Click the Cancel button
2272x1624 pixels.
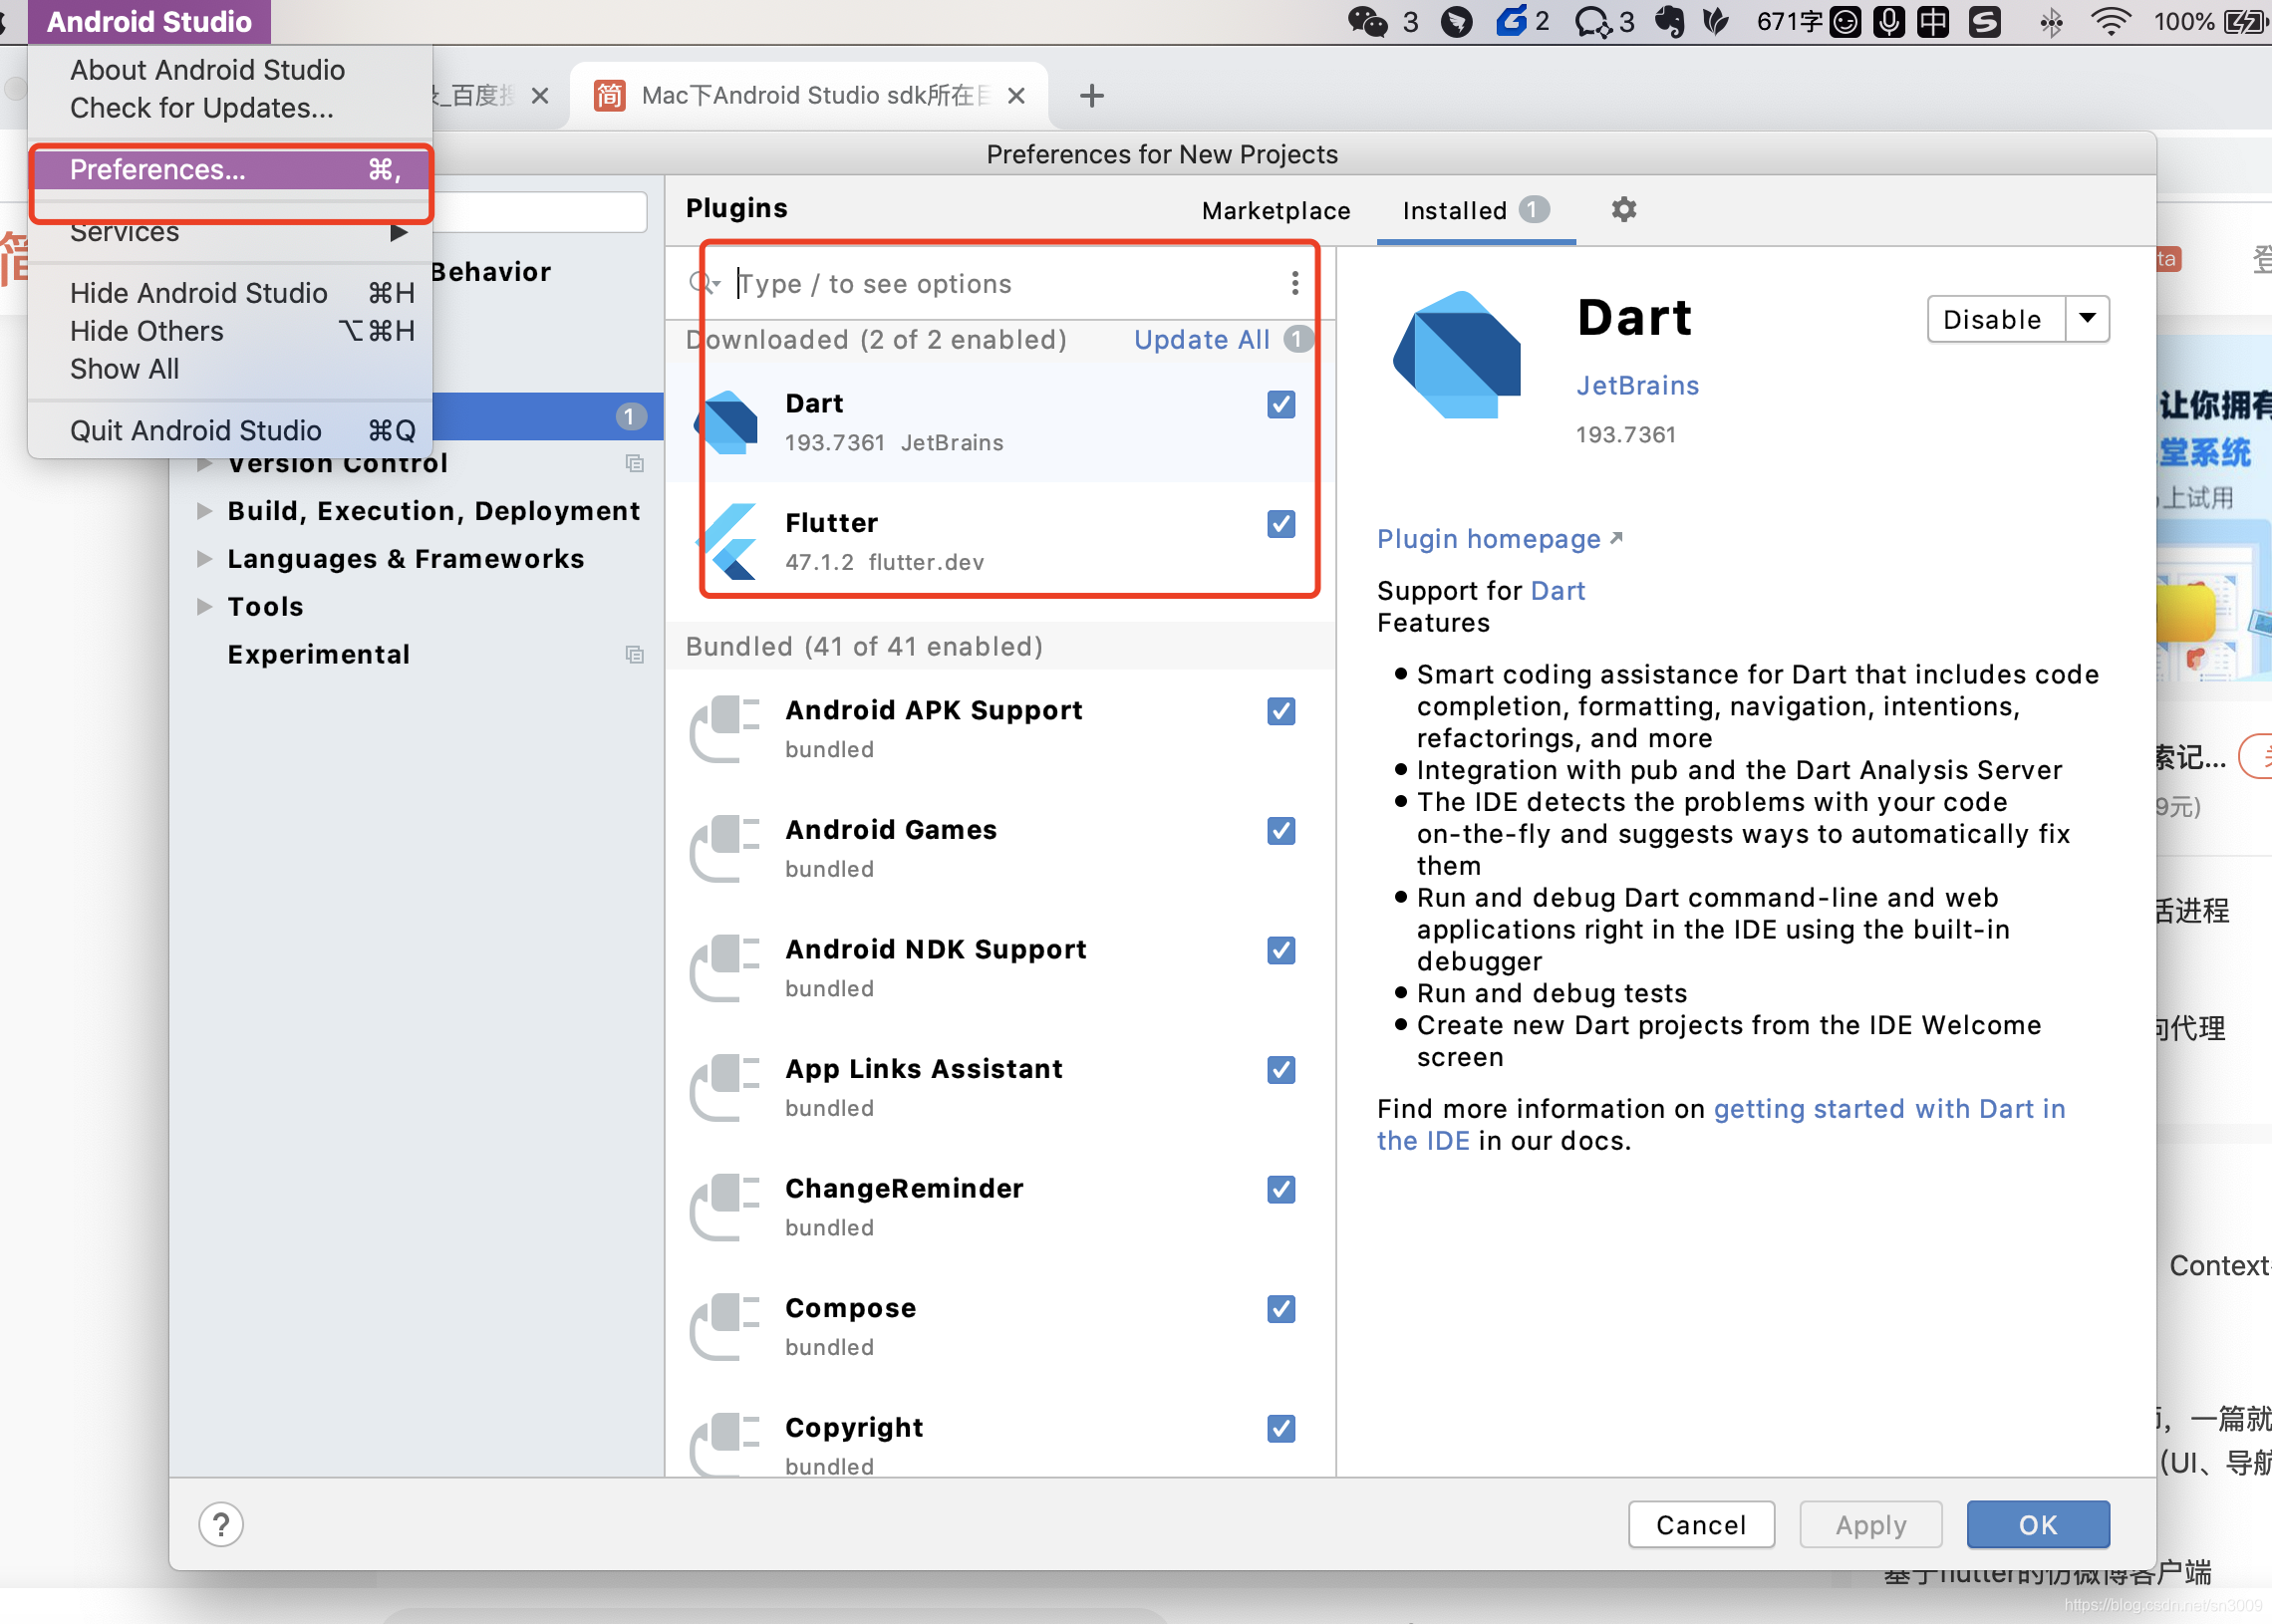pos(1701,1524)
